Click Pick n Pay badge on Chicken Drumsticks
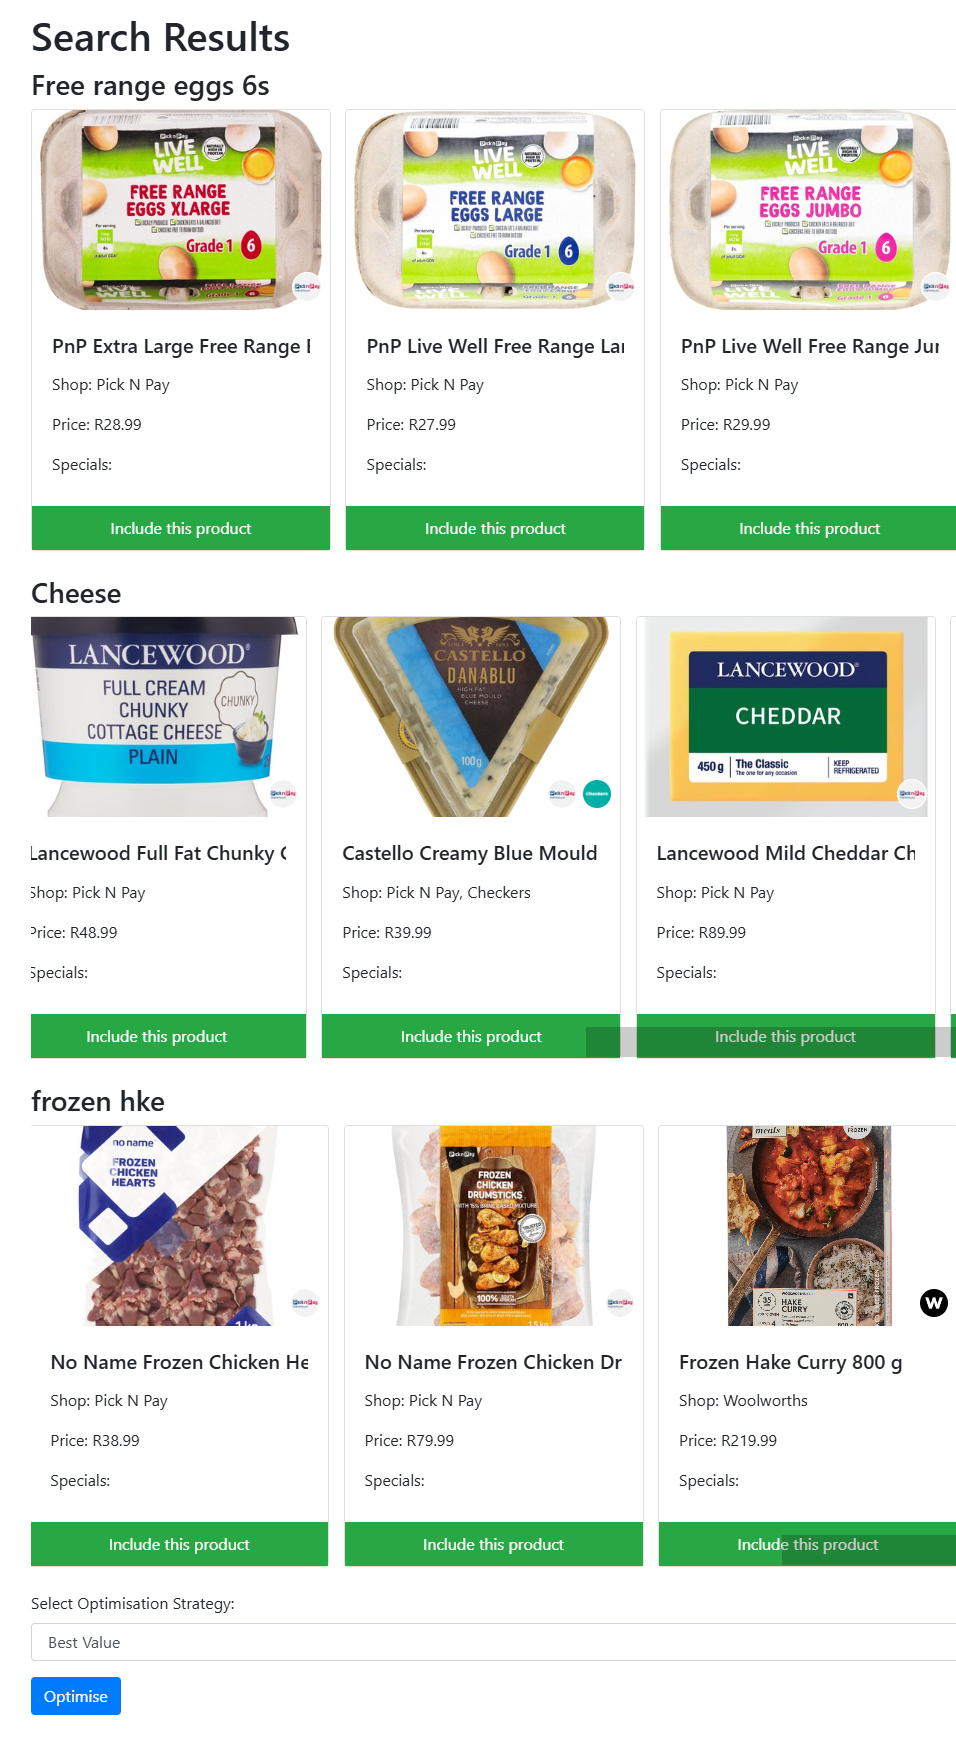 620,1302
